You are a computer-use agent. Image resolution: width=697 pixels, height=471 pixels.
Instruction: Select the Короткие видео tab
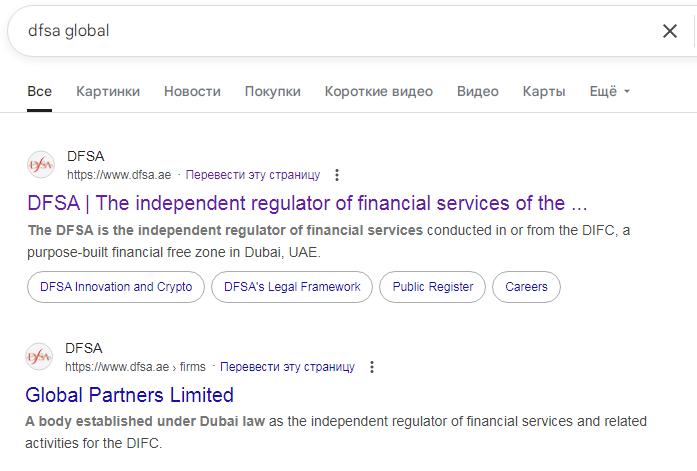(x=378, y=91)
